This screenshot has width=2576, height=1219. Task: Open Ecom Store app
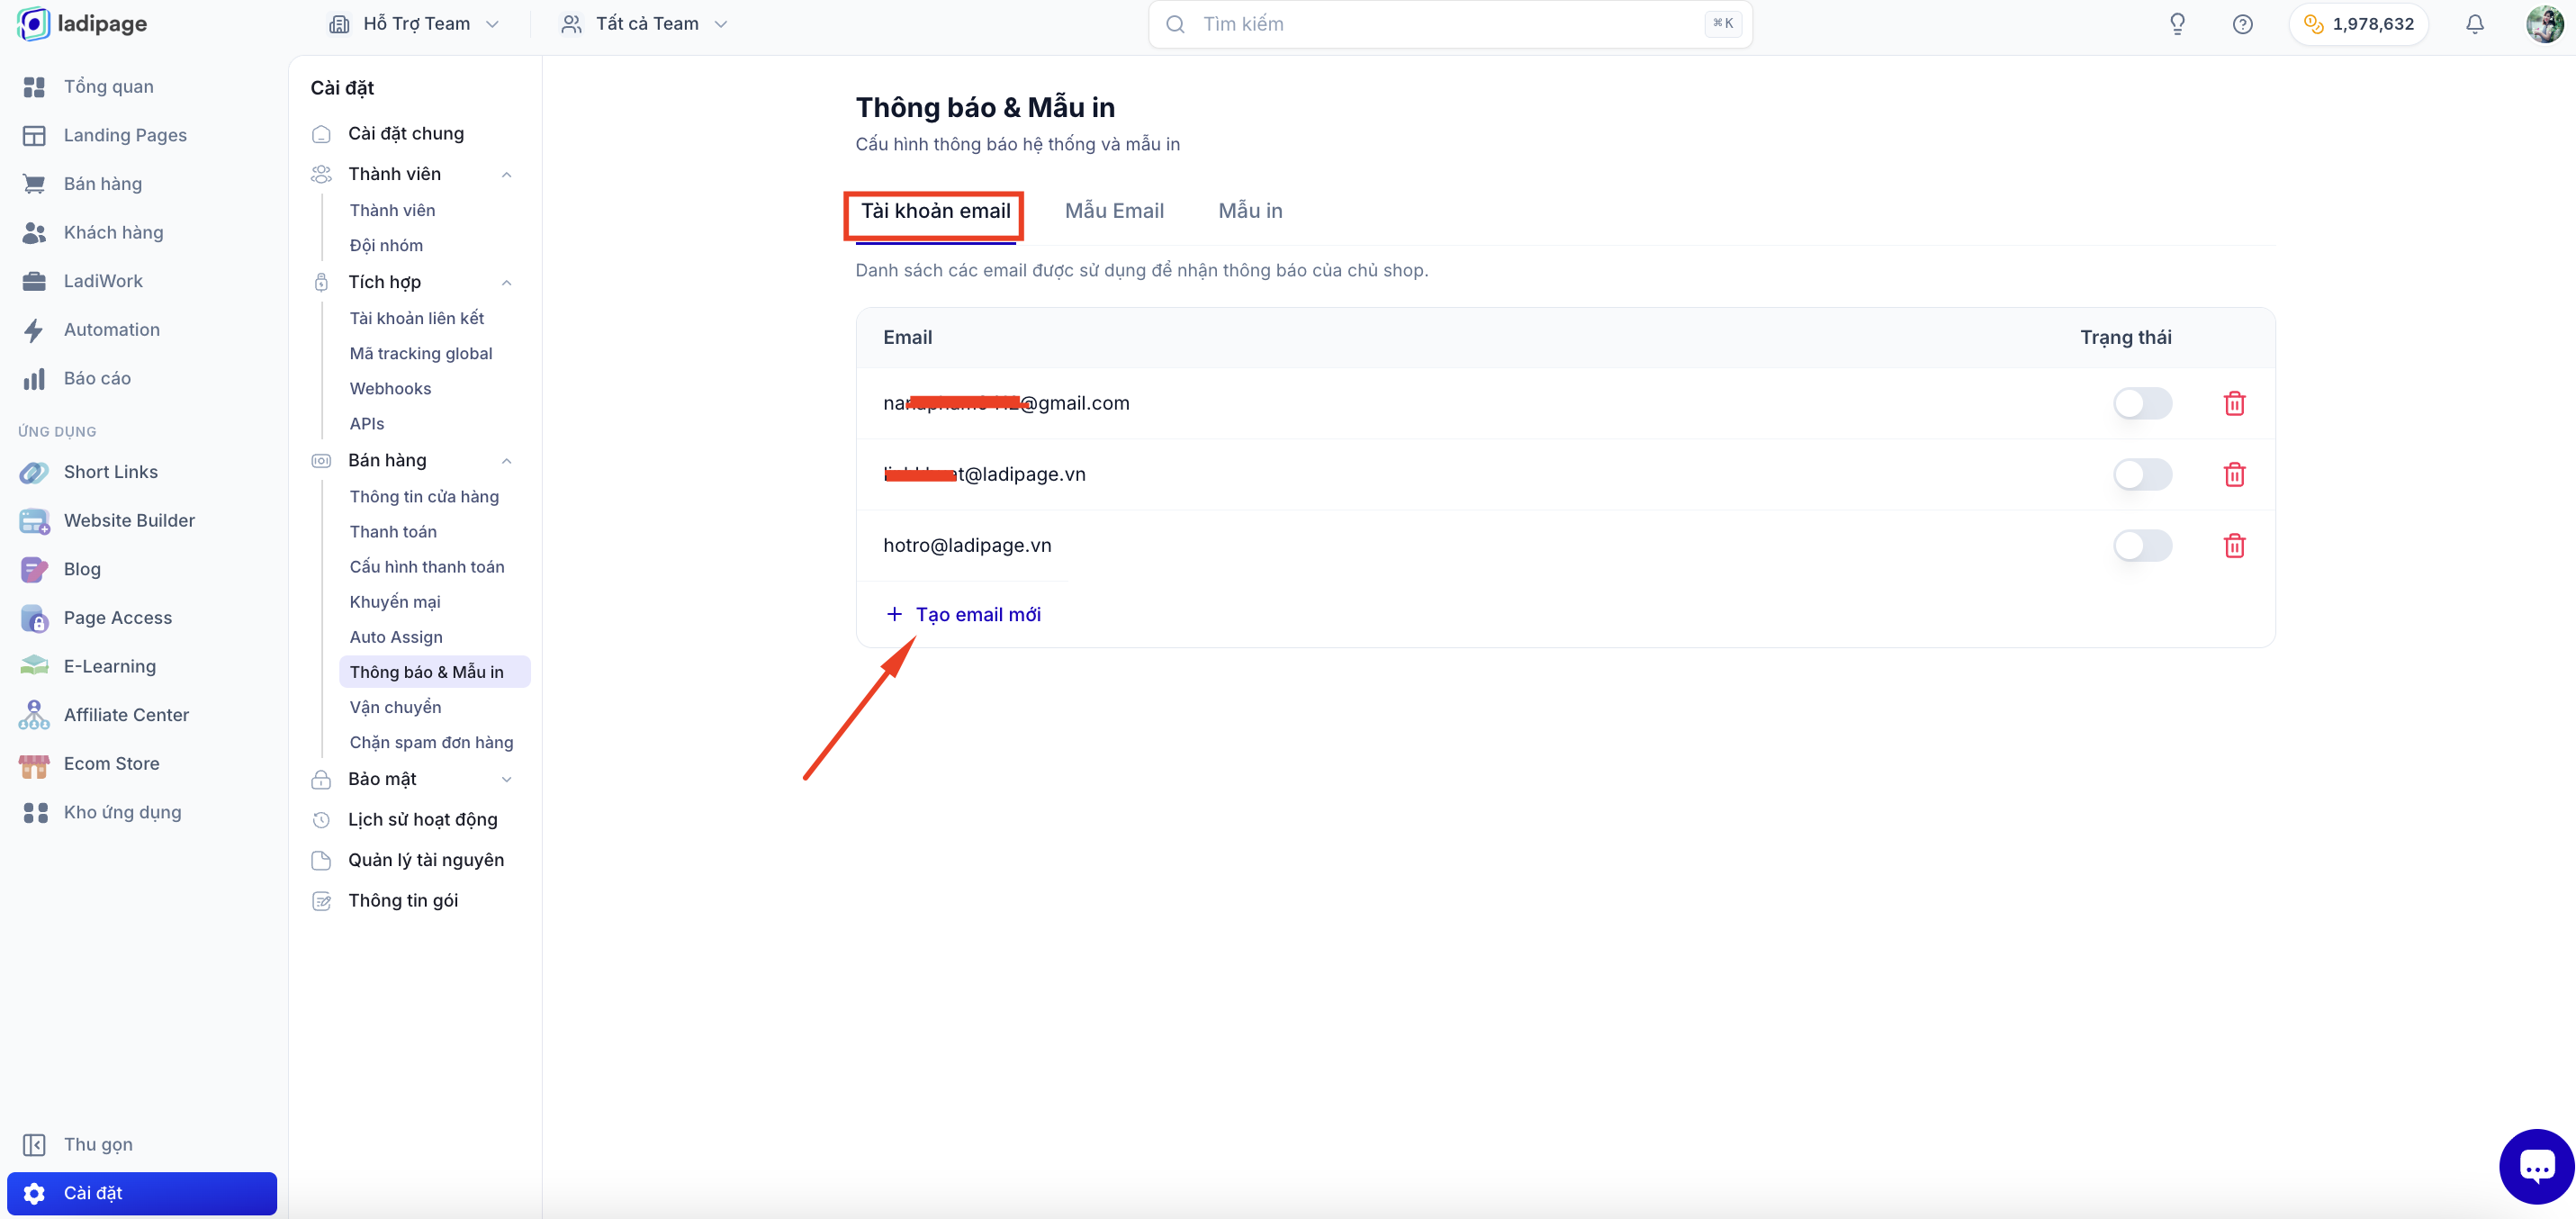click(111, 764)
